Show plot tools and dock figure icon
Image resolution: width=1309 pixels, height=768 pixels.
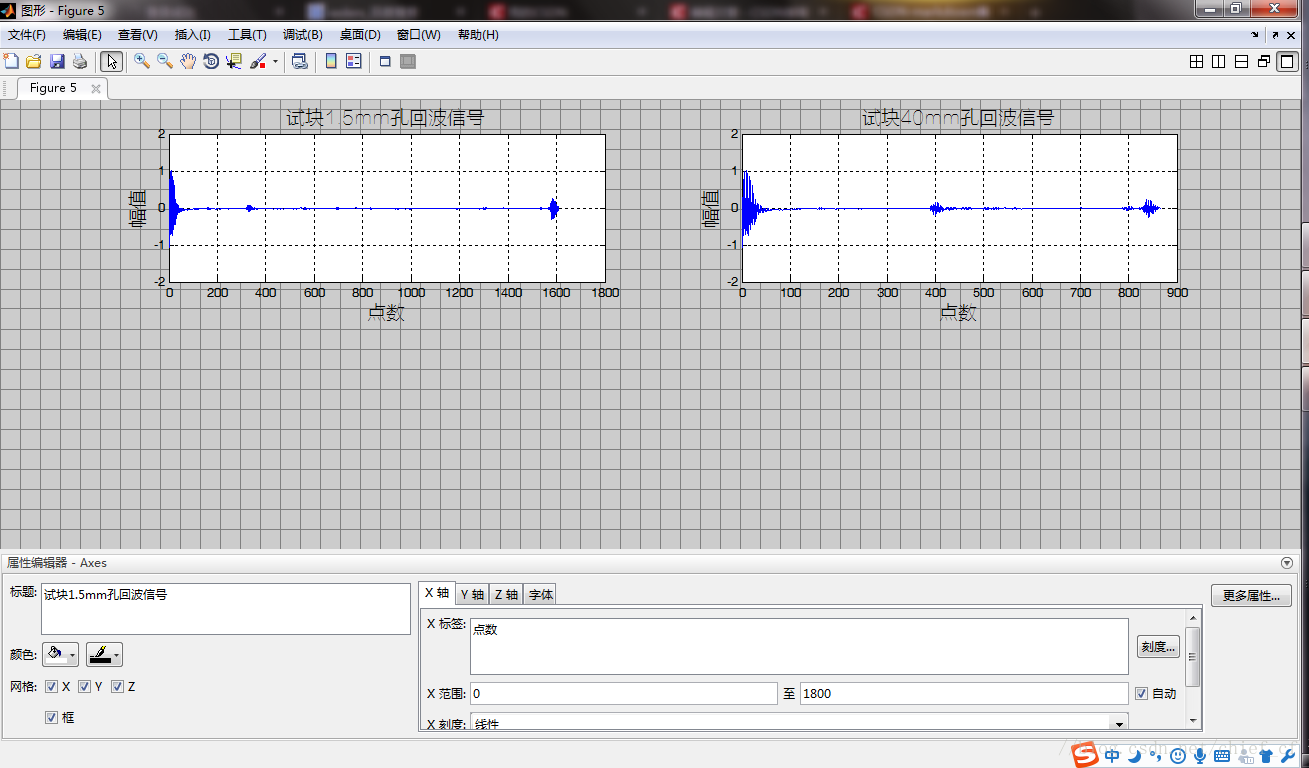pos(408,62)
